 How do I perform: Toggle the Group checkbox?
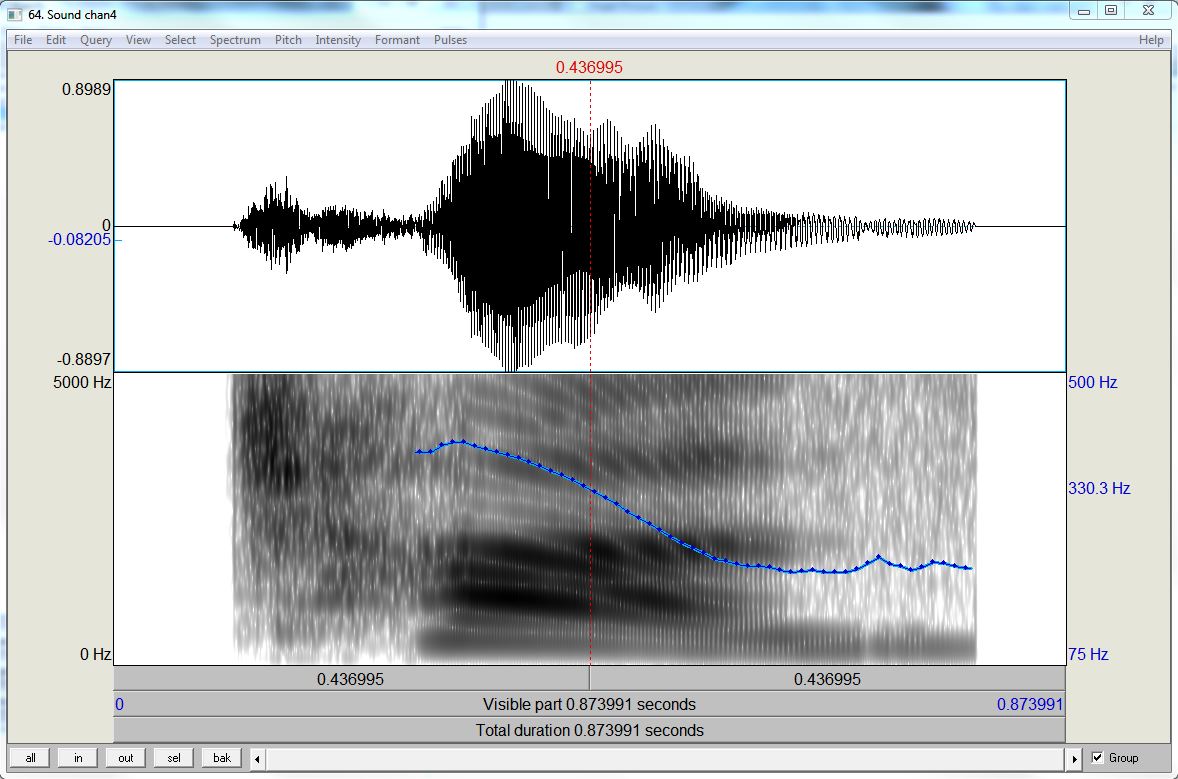[1098, 757]
